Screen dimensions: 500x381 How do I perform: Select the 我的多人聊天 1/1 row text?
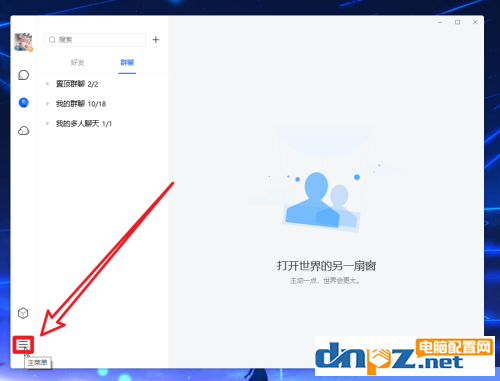(x=84, y=124)
